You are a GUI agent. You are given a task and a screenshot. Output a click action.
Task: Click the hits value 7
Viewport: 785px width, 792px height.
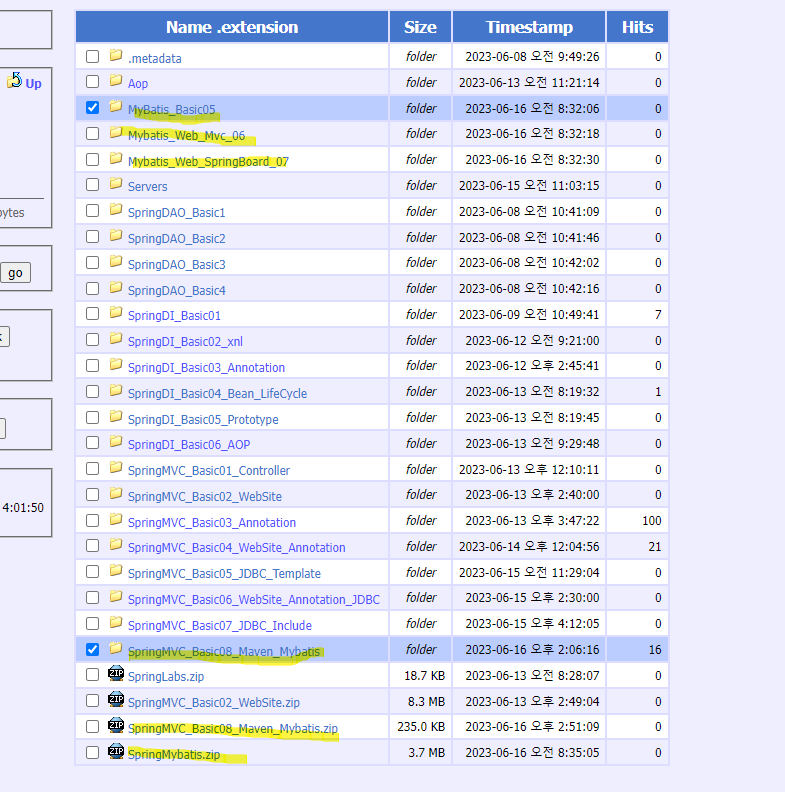coord(658,315)
